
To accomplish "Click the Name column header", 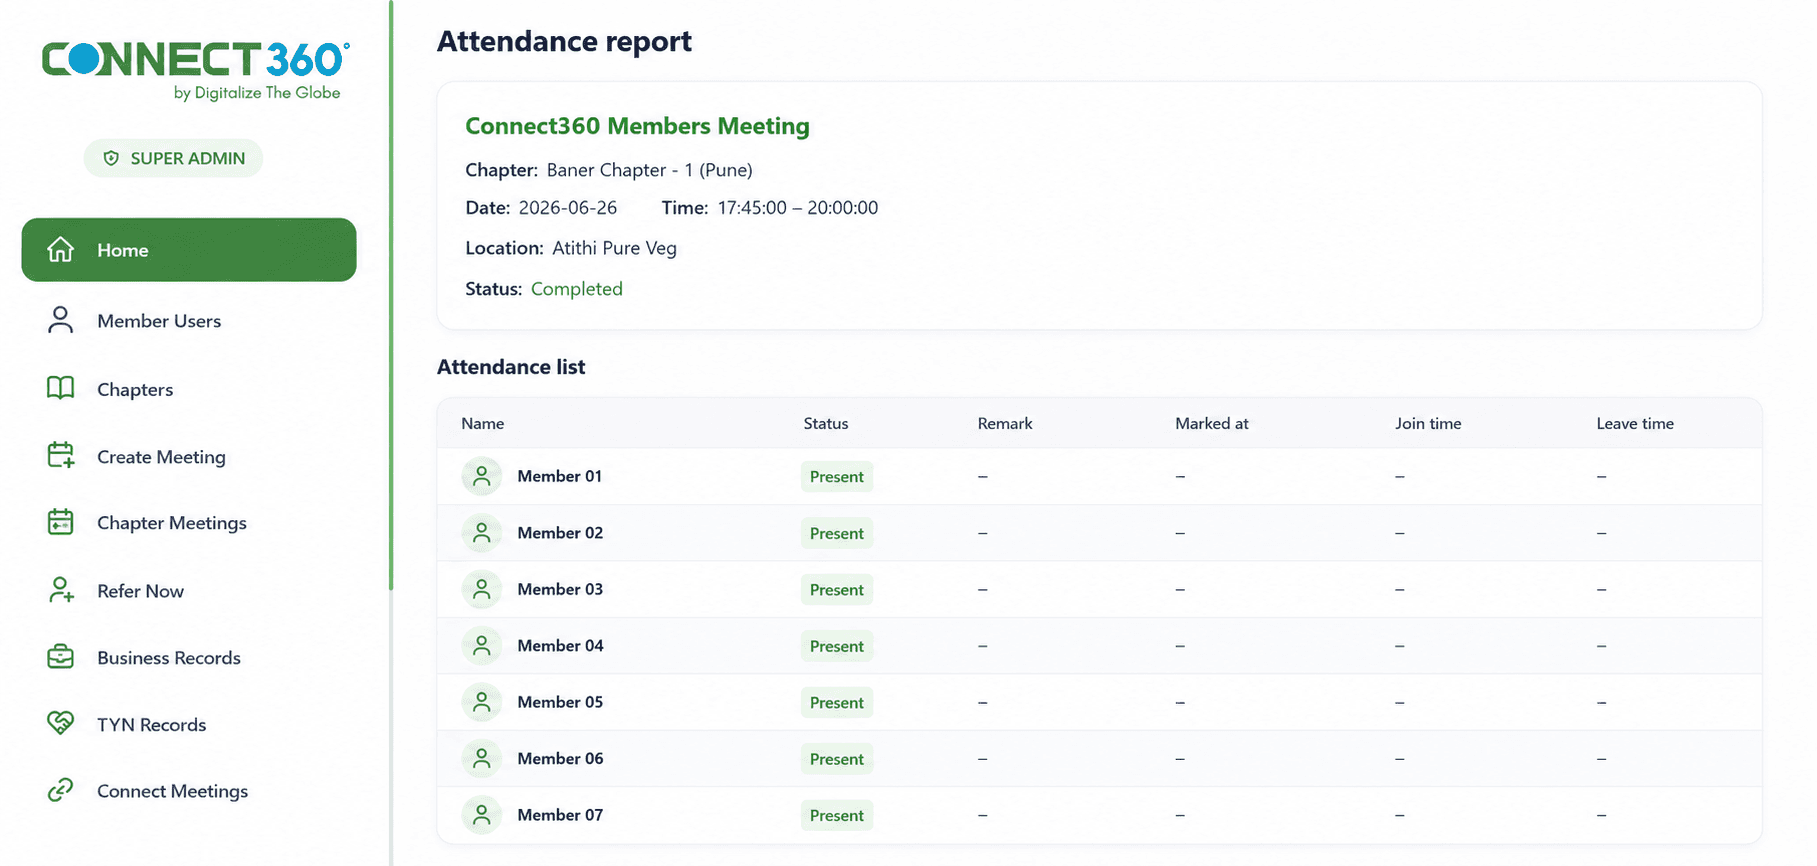I will (483, 424).
